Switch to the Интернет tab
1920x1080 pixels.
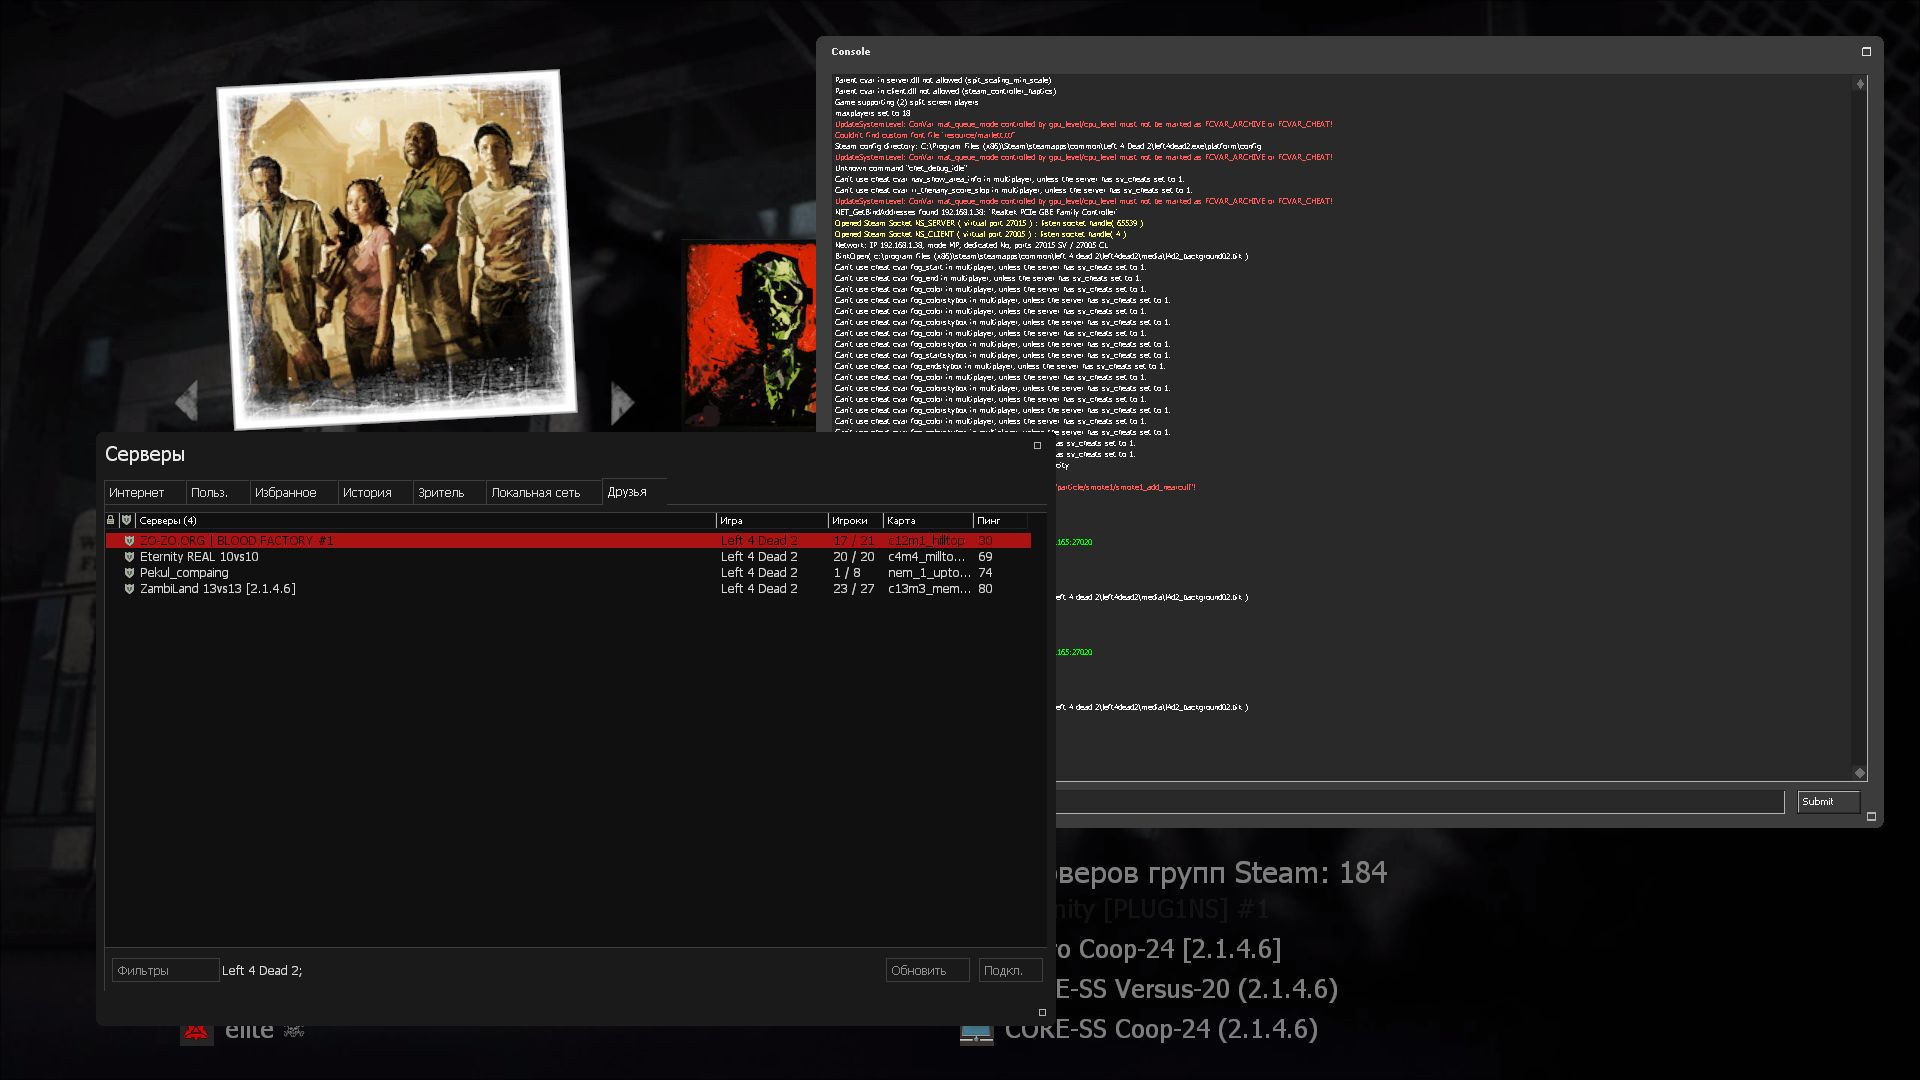click(137, 492)
